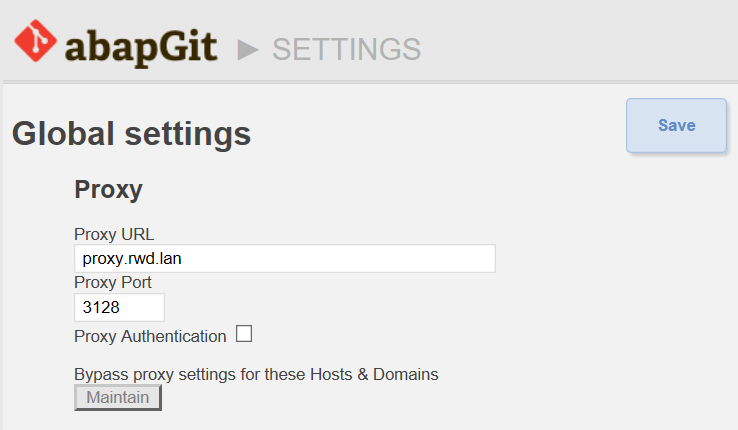Focus the Proxy Port field
Screen dimensions: 738x430
point(120,307)
